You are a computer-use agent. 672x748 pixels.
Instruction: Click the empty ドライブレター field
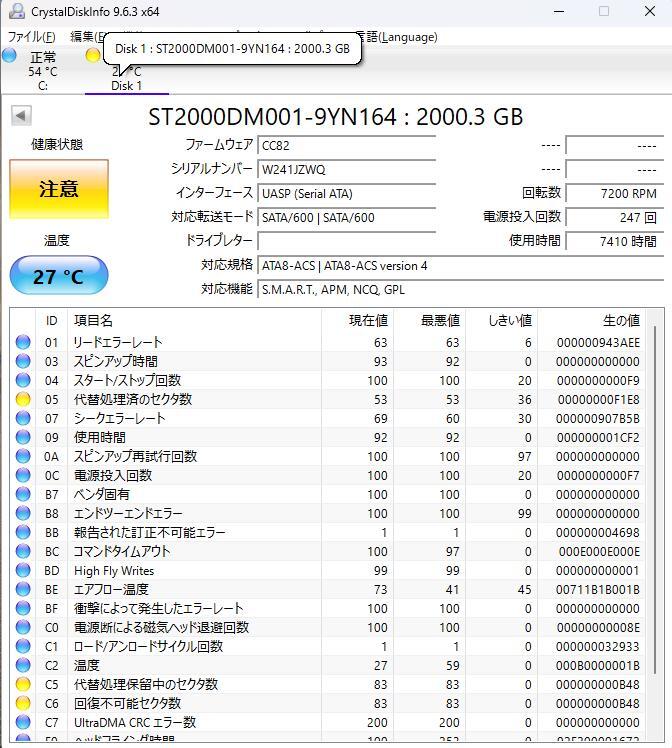(347, 241)
